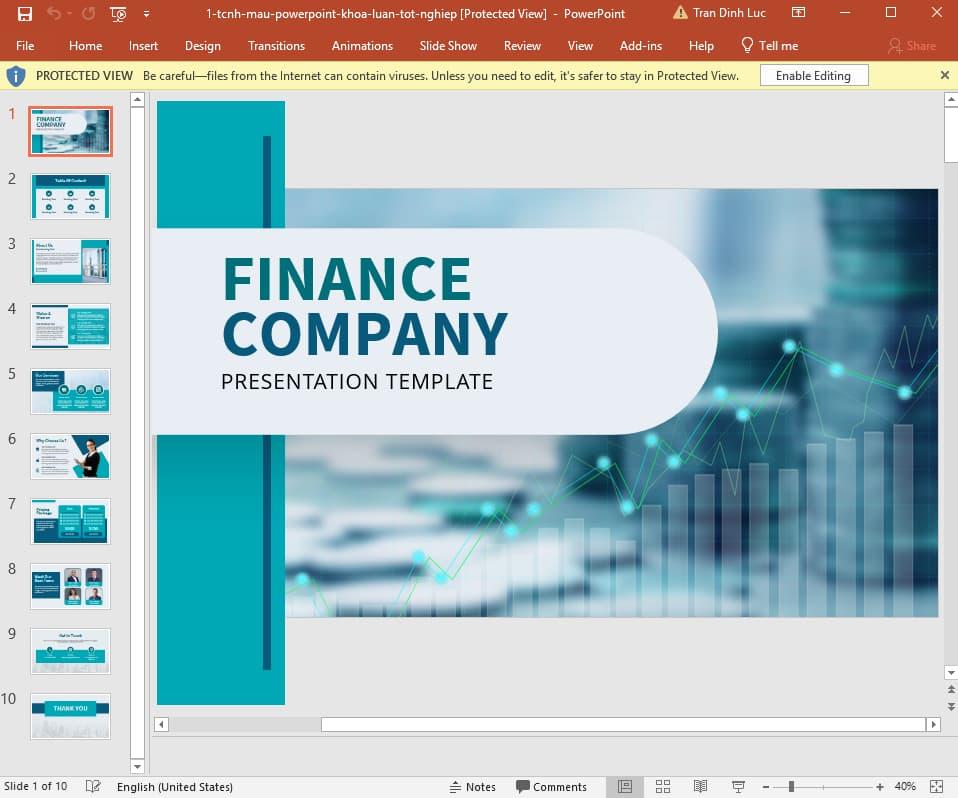Start Slide Show from status bar

738,787
